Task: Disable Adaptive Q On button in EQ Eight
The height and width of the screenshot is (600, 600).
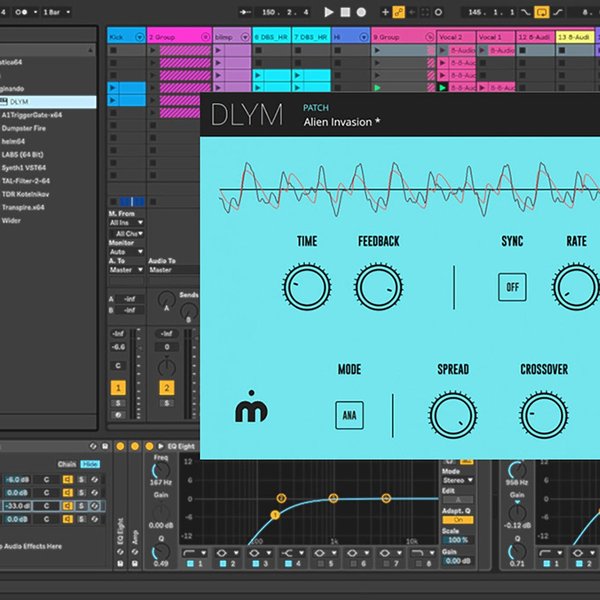Action: click(457, 520)
